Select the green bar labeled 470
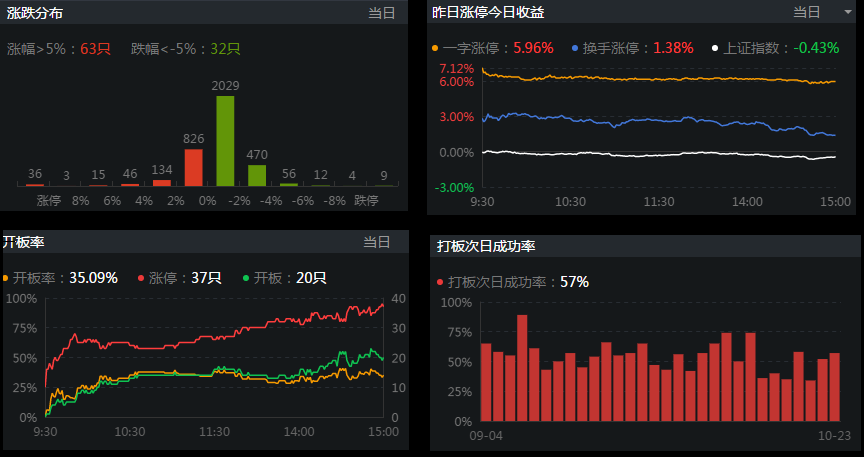 (x=257, y=175)
